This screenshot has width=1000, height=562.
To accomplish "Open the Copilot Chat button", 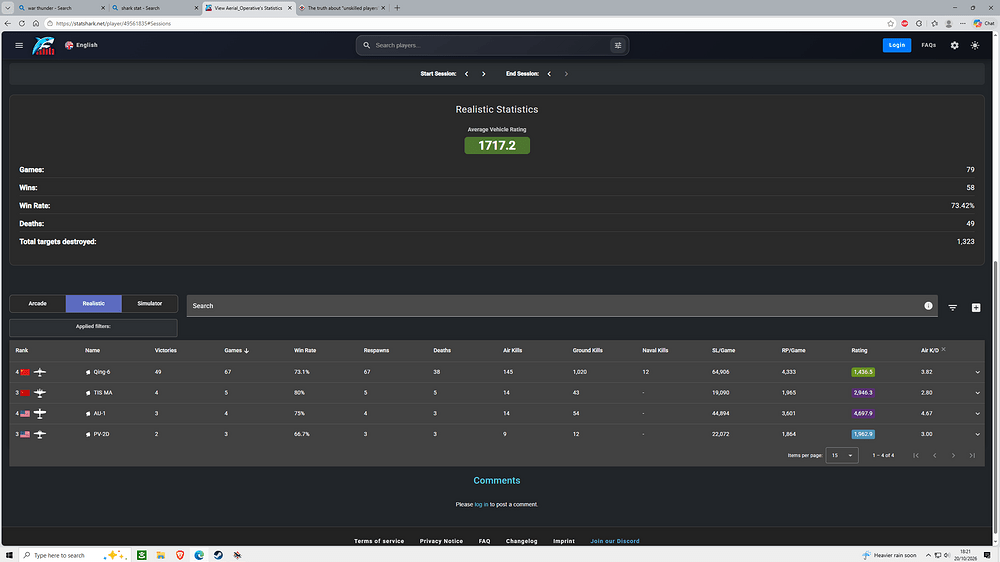I will (x=984, y=24).
